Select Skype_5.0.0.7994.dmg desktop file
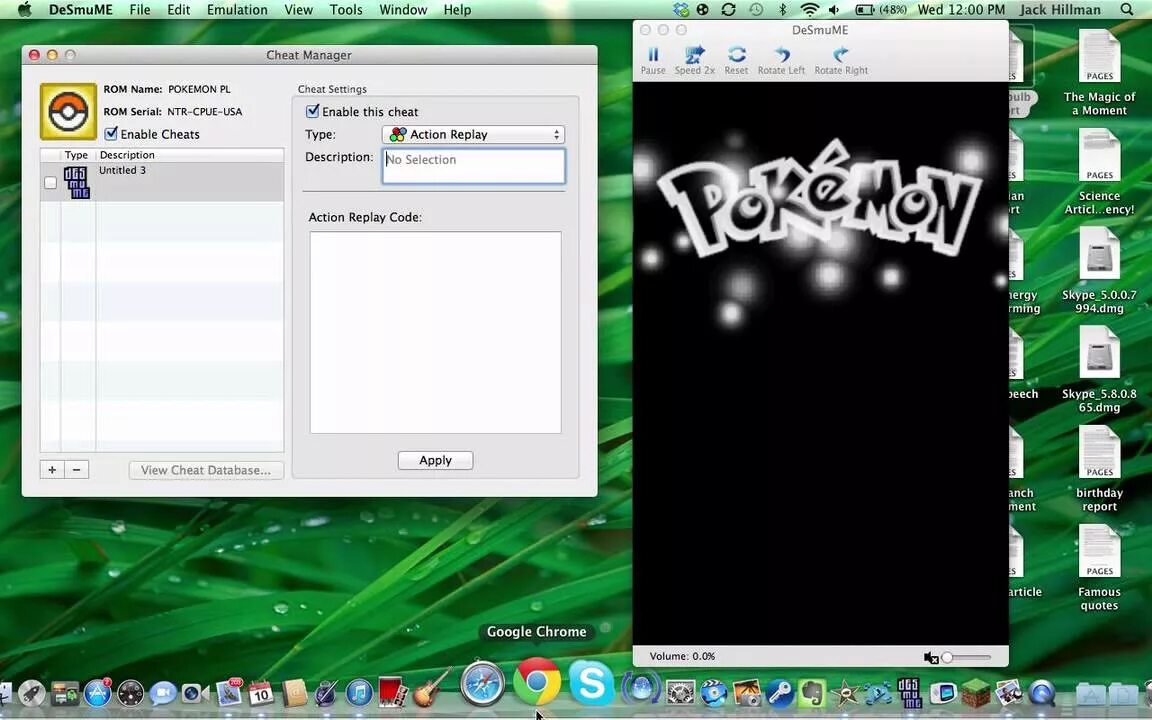Image resolution: width=1152 pixels, height=720 pixels. (x=1099, y=270)
